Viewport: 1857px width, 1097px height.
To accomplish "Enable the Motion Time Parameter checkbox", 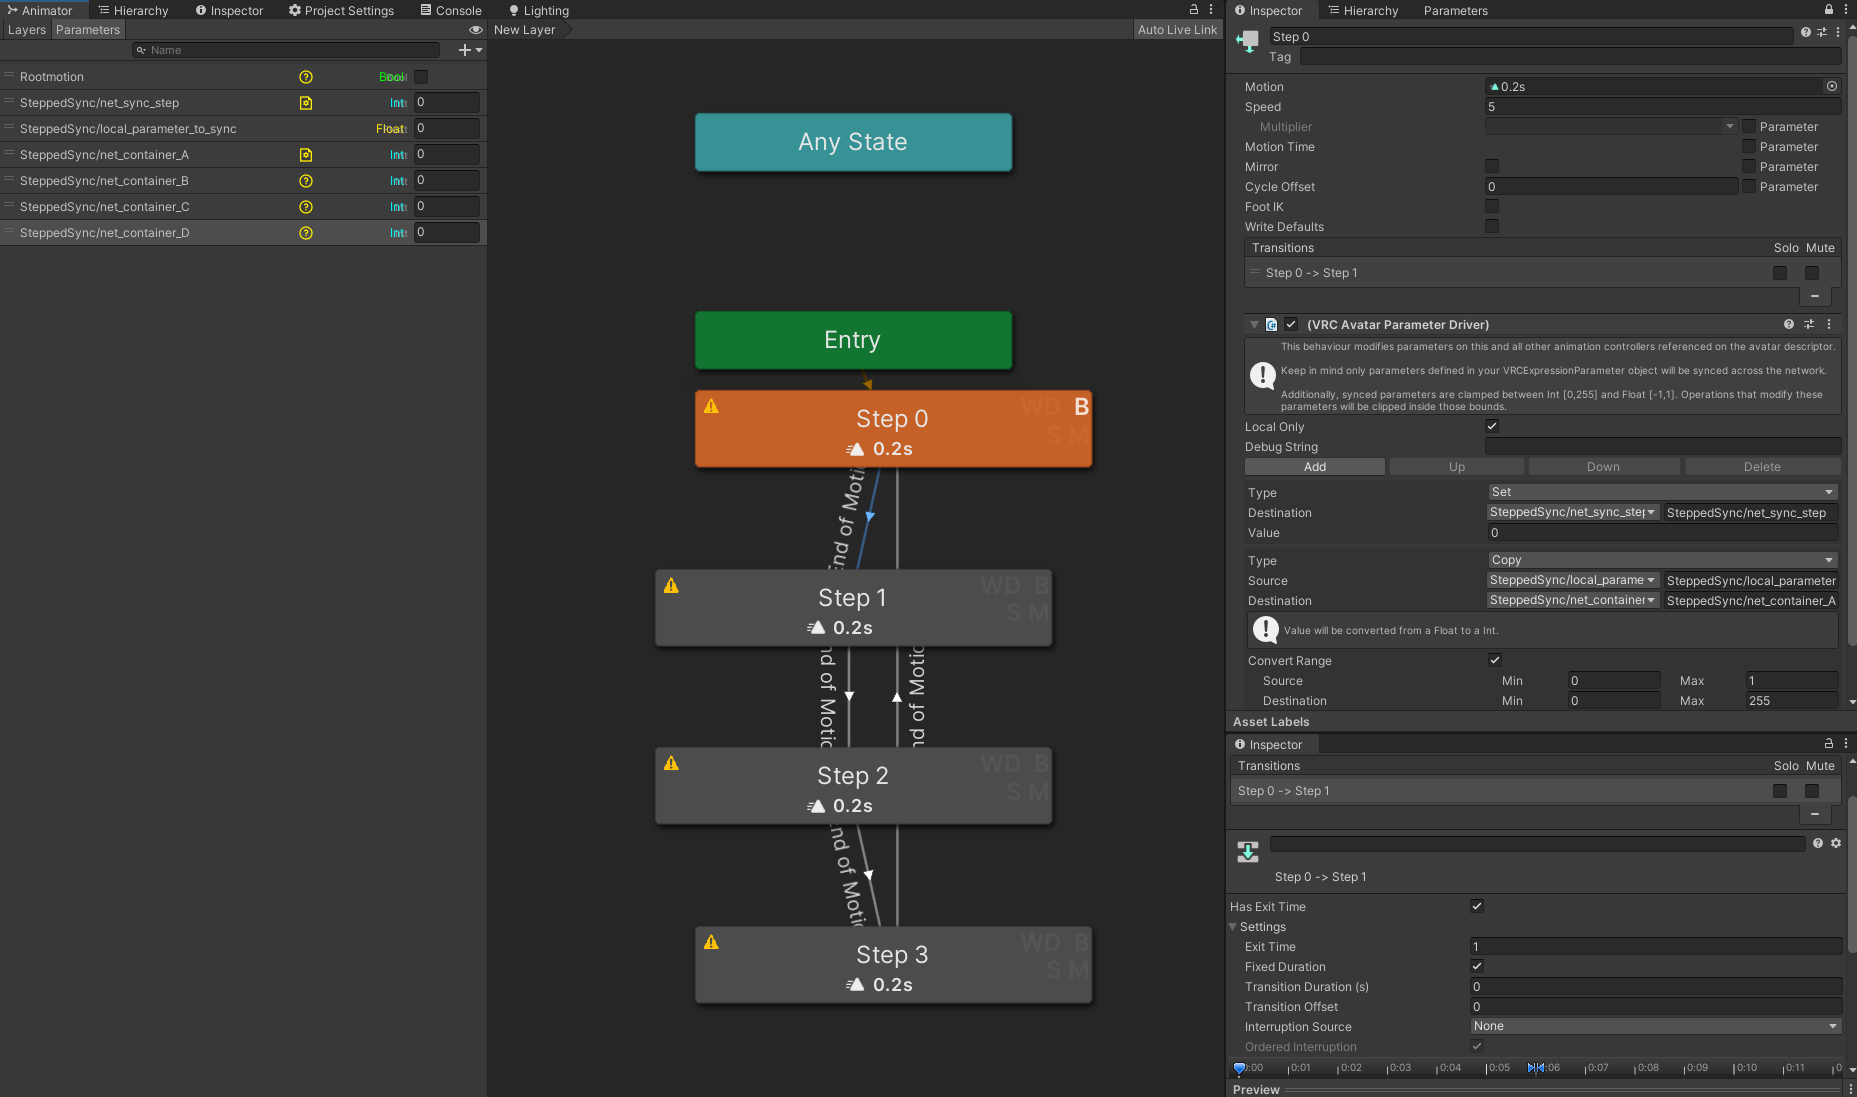I will (1749, 146).
